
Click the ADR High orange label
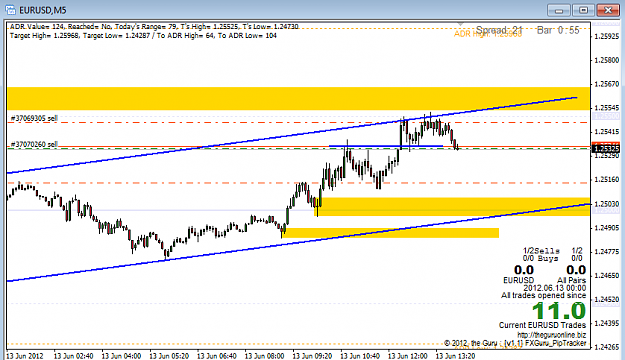pyautogui.click(x=488, y=34)
